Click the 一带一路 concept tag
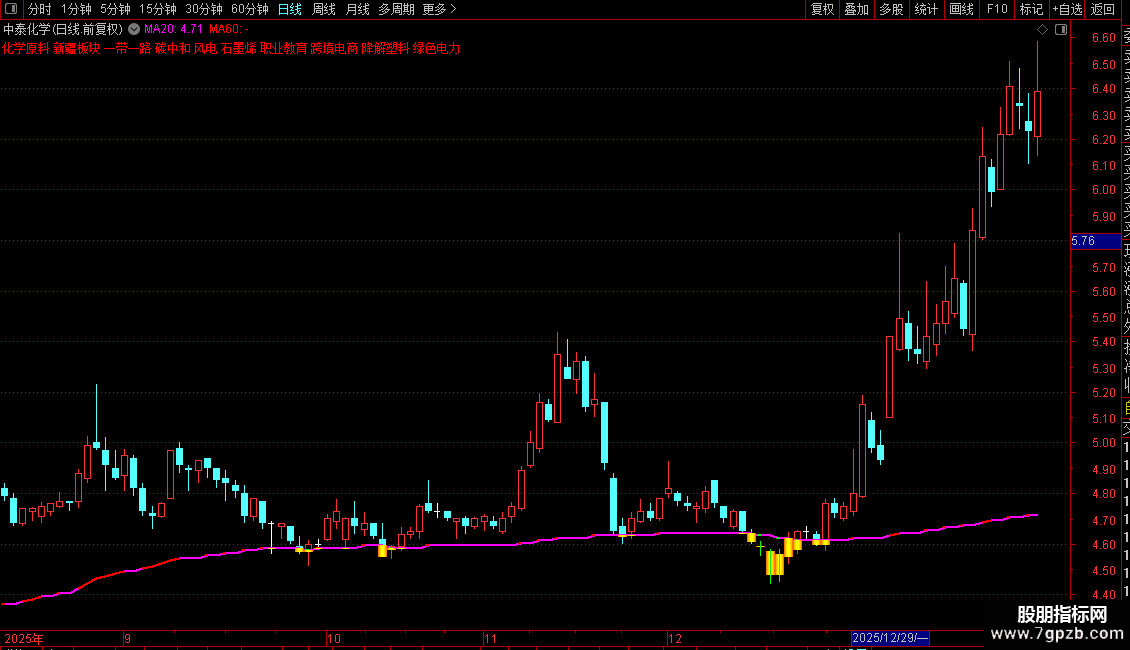The height and width of the screenshot is (650, 1130). click(x=128, y=48)
